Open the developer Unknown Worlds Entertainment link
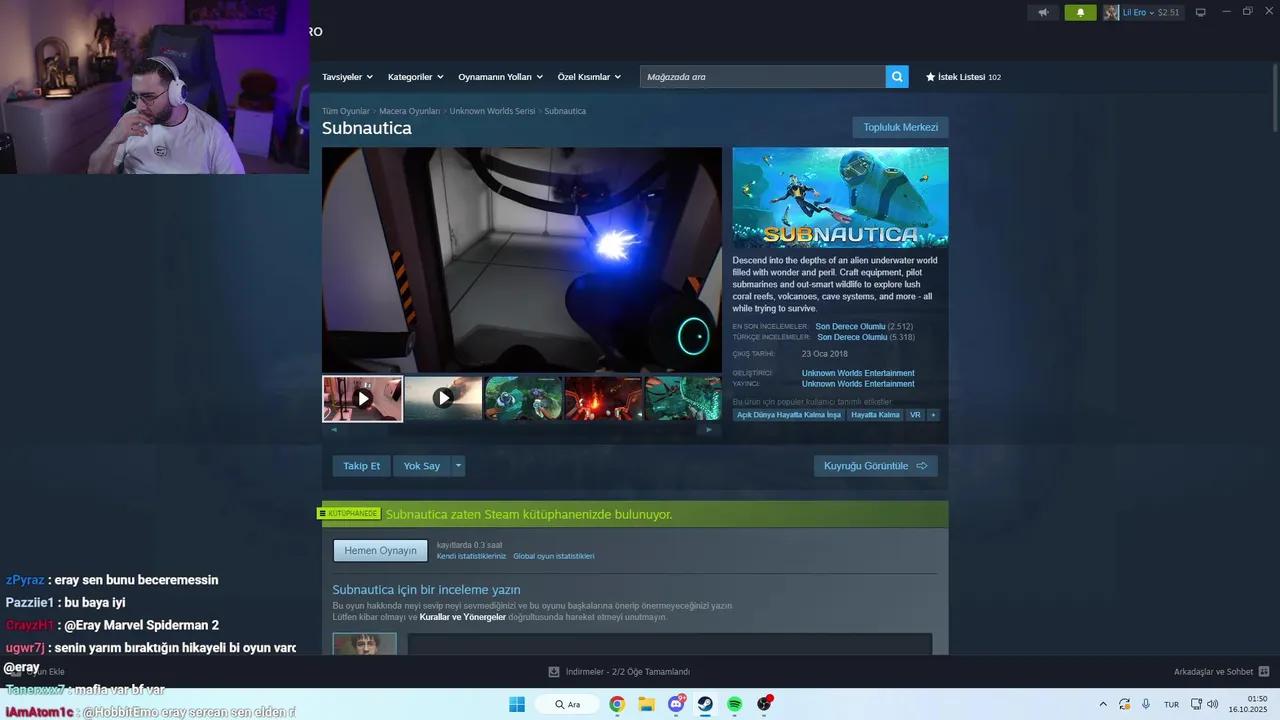This screenshot has height=720, width=1280. pos(858,373)
